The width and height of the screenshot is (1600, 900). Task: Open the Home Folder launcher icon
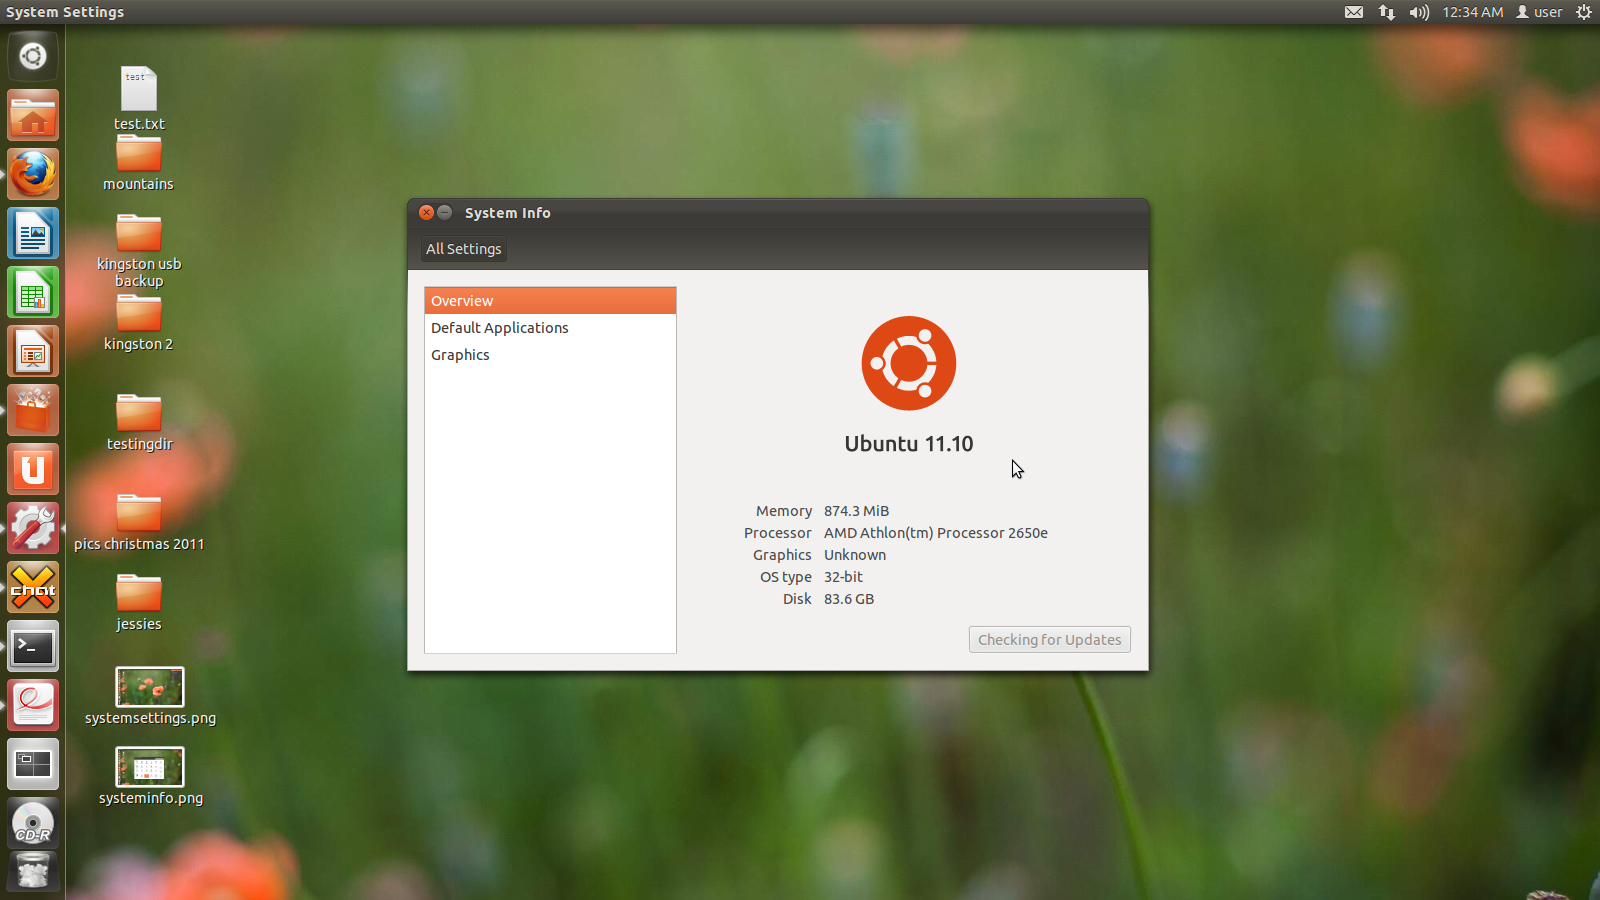tap(33, 116)
